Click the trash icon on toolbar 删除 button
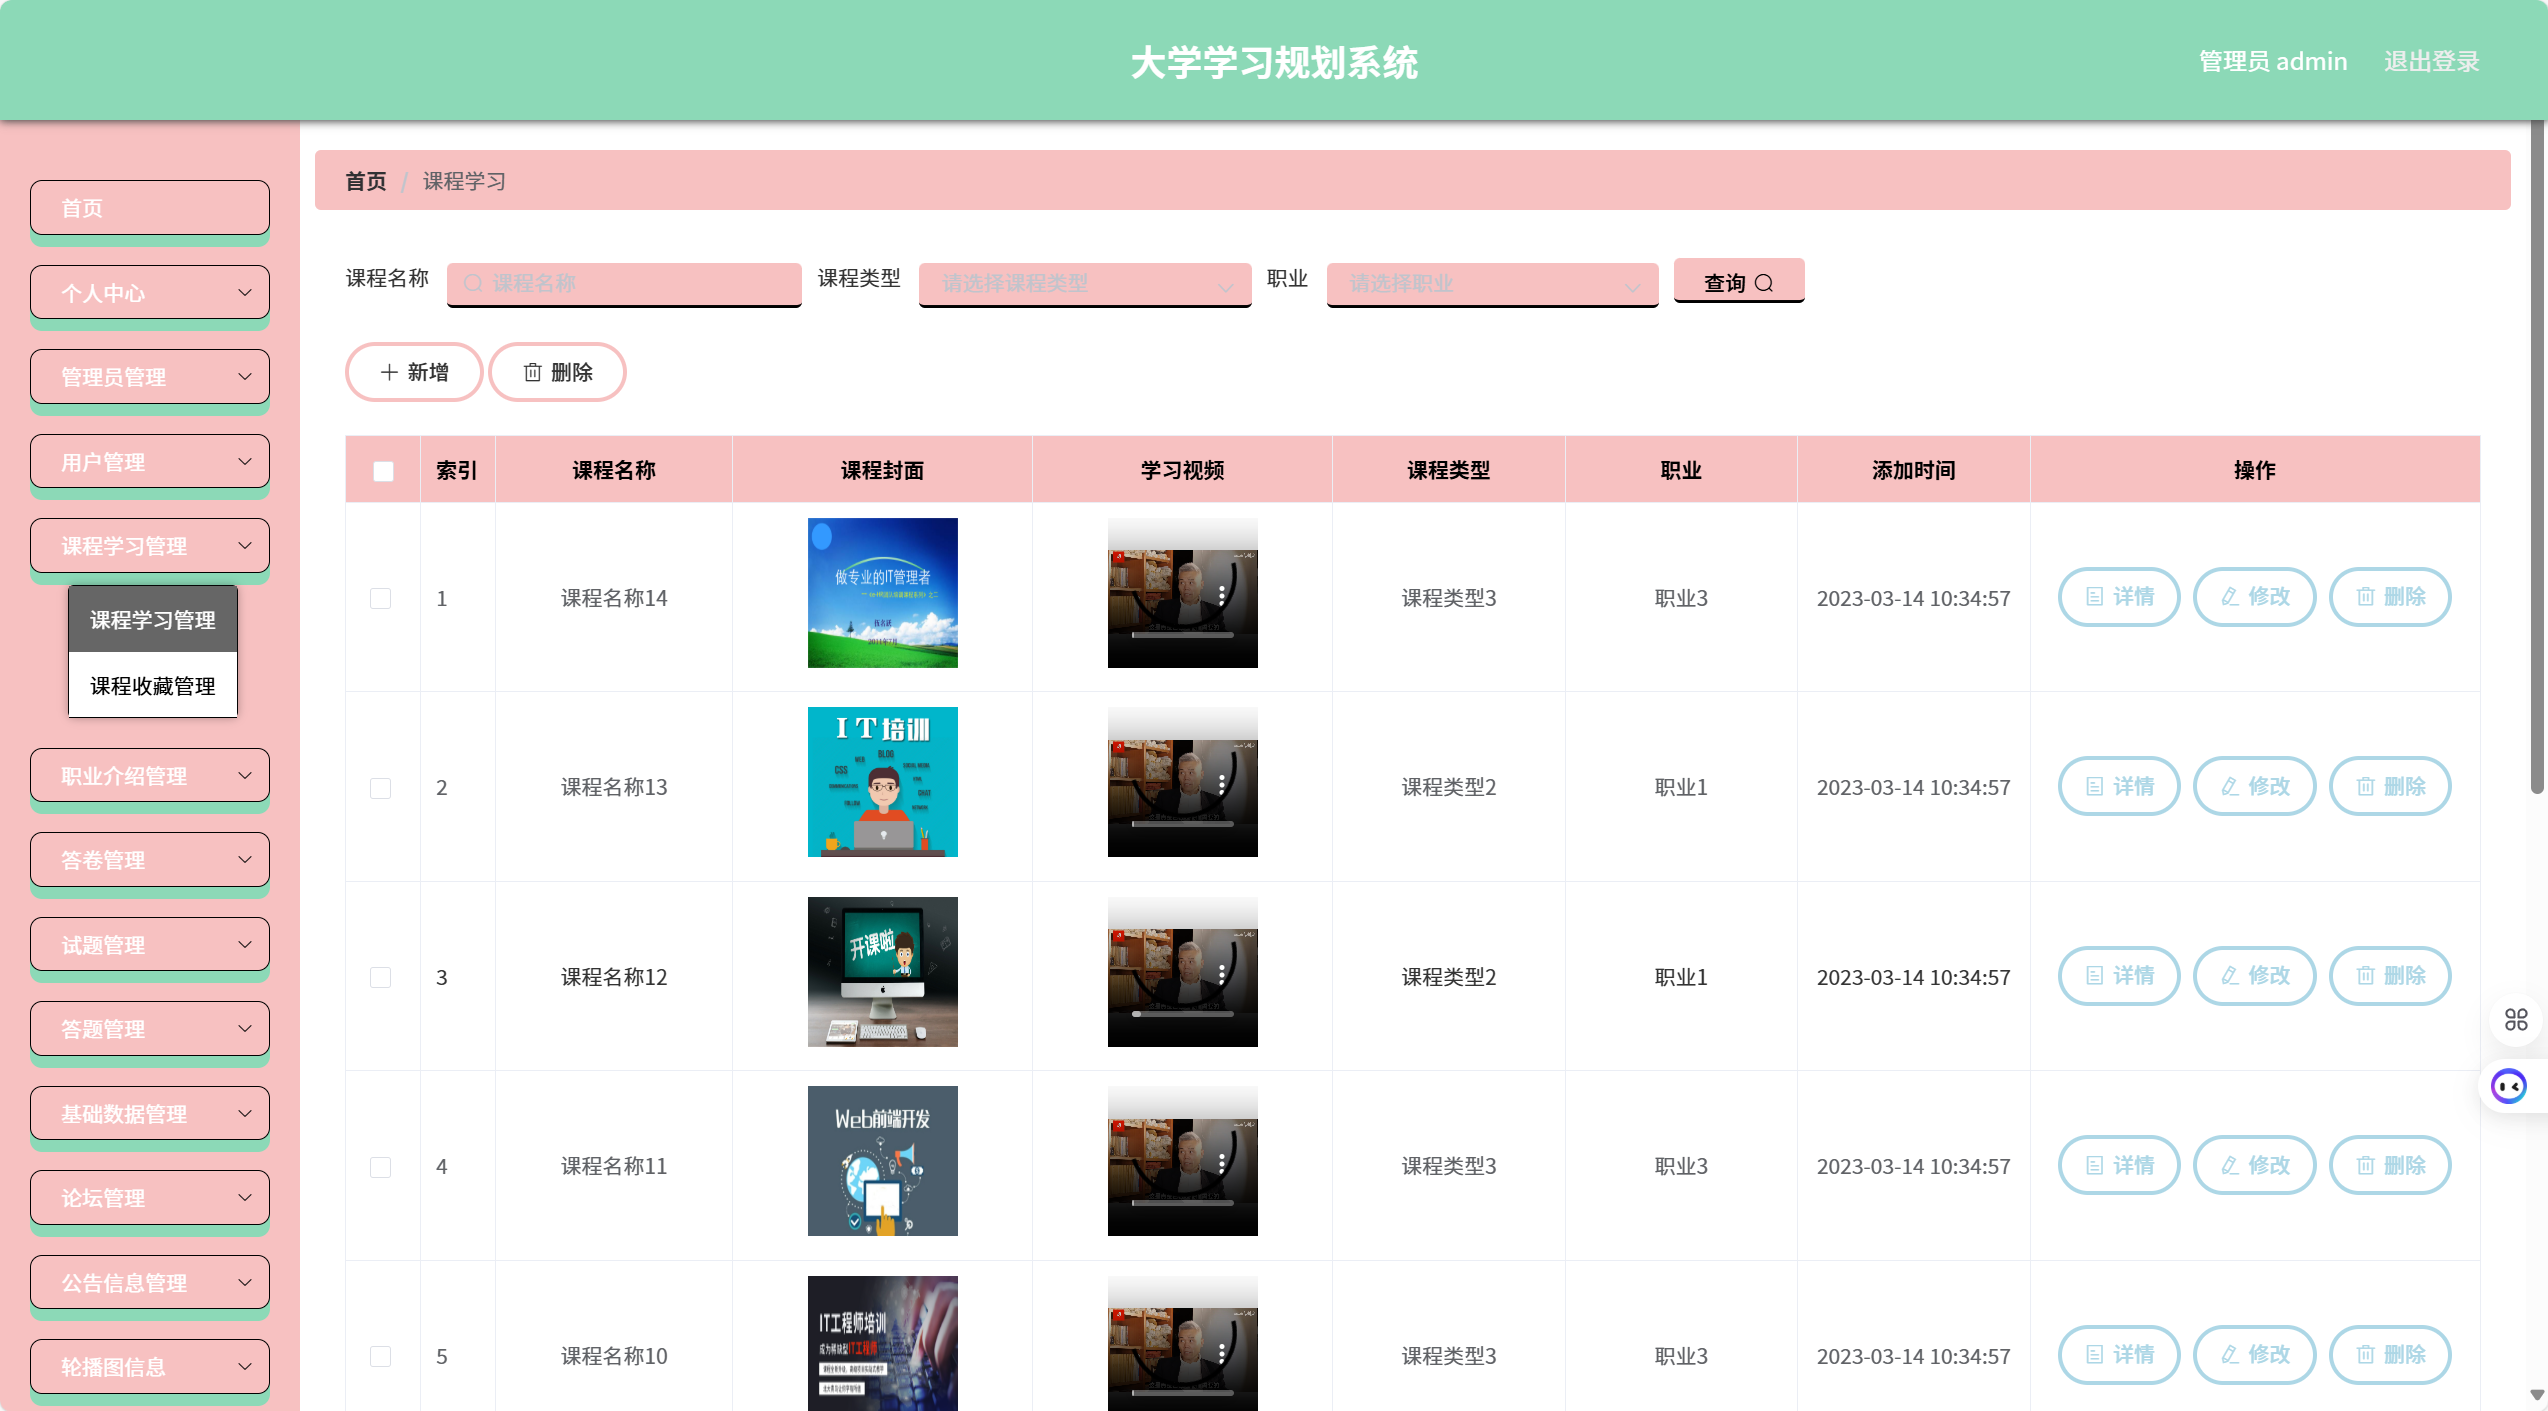Screen dimensions: 2548x1411 click(x=533, y=372)
